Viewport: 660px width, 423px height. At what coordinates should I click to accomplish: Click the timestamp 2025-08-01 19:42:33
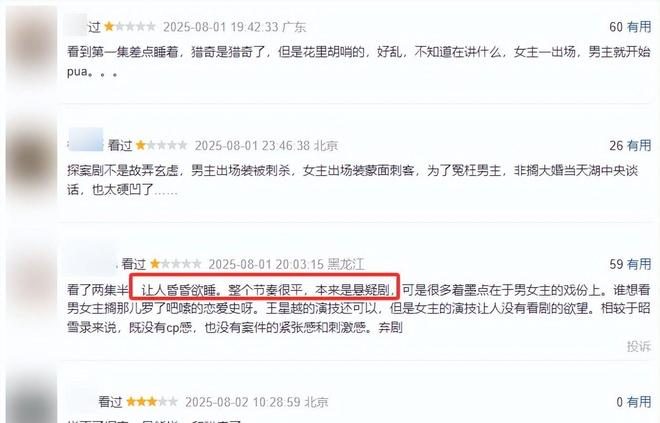tap(221, 27)
